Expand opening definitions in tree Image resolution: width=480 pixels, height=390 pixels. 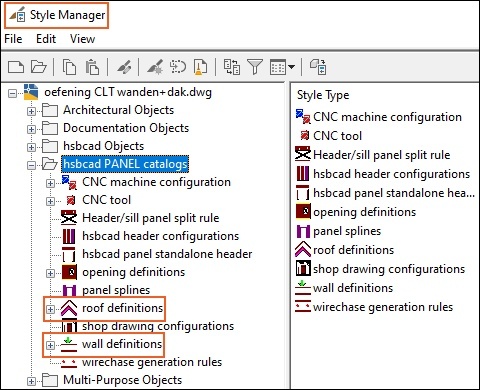click(50, 273)
